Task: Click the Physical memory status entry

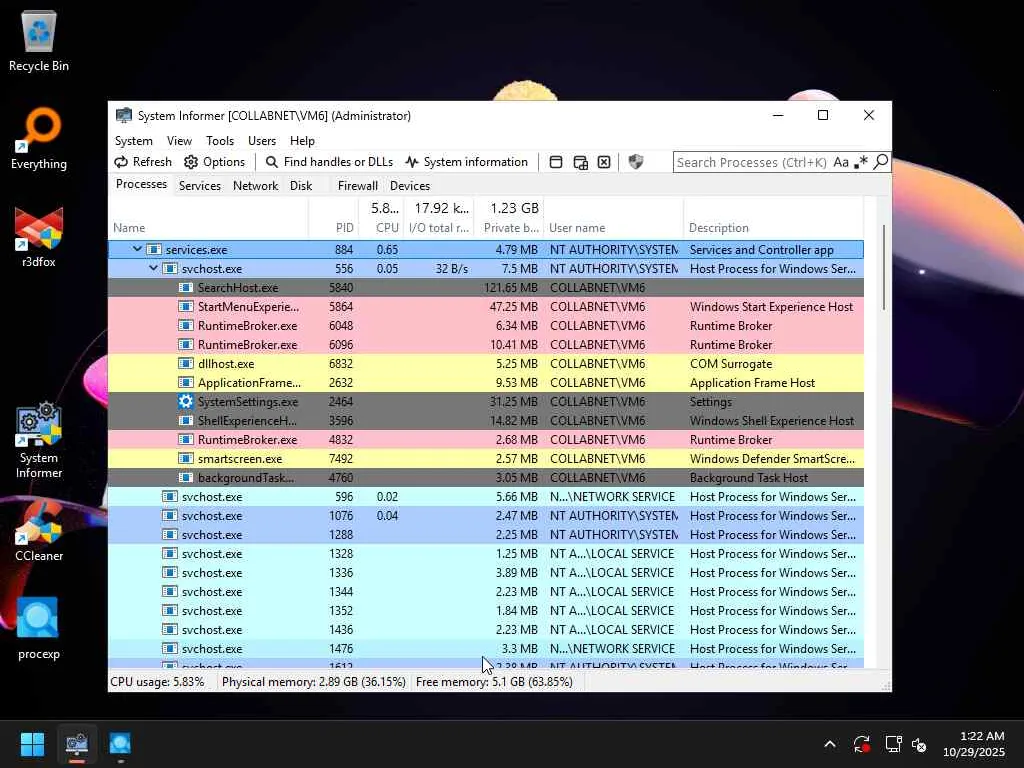Action: point(313,682)
